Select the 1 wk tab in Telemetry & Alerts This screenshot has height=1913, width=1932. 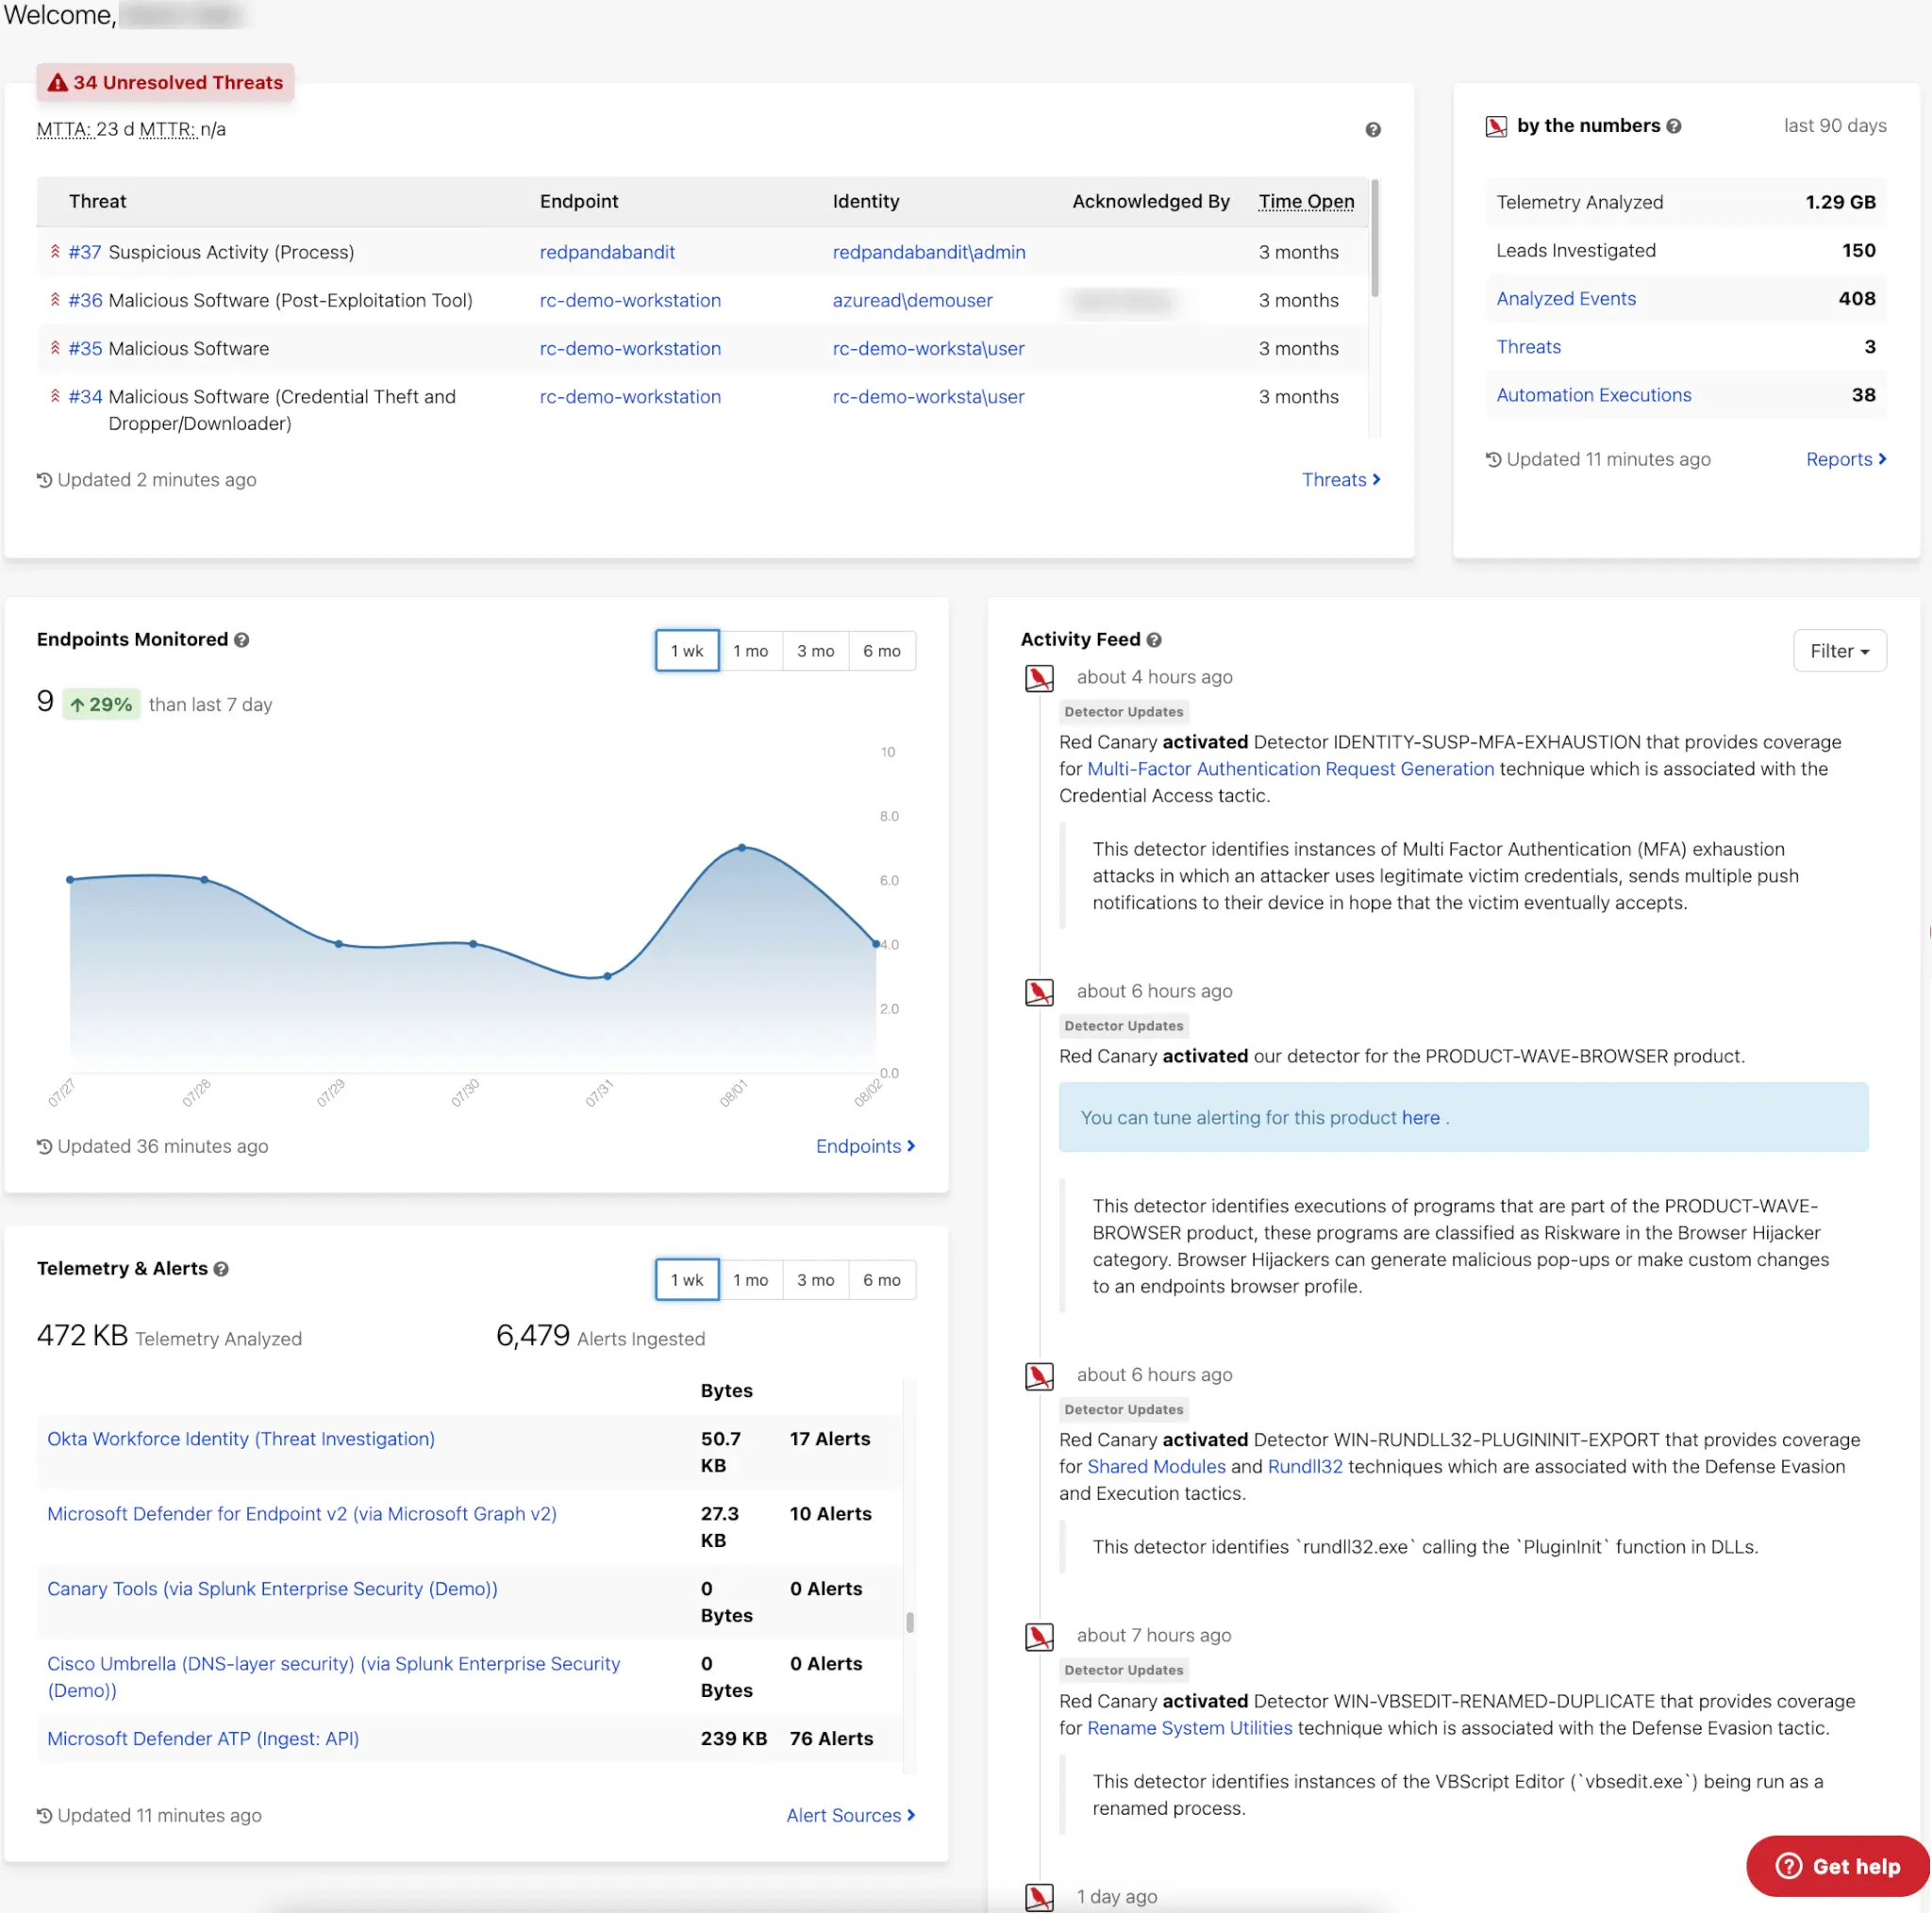click(x=686, y=1279)
